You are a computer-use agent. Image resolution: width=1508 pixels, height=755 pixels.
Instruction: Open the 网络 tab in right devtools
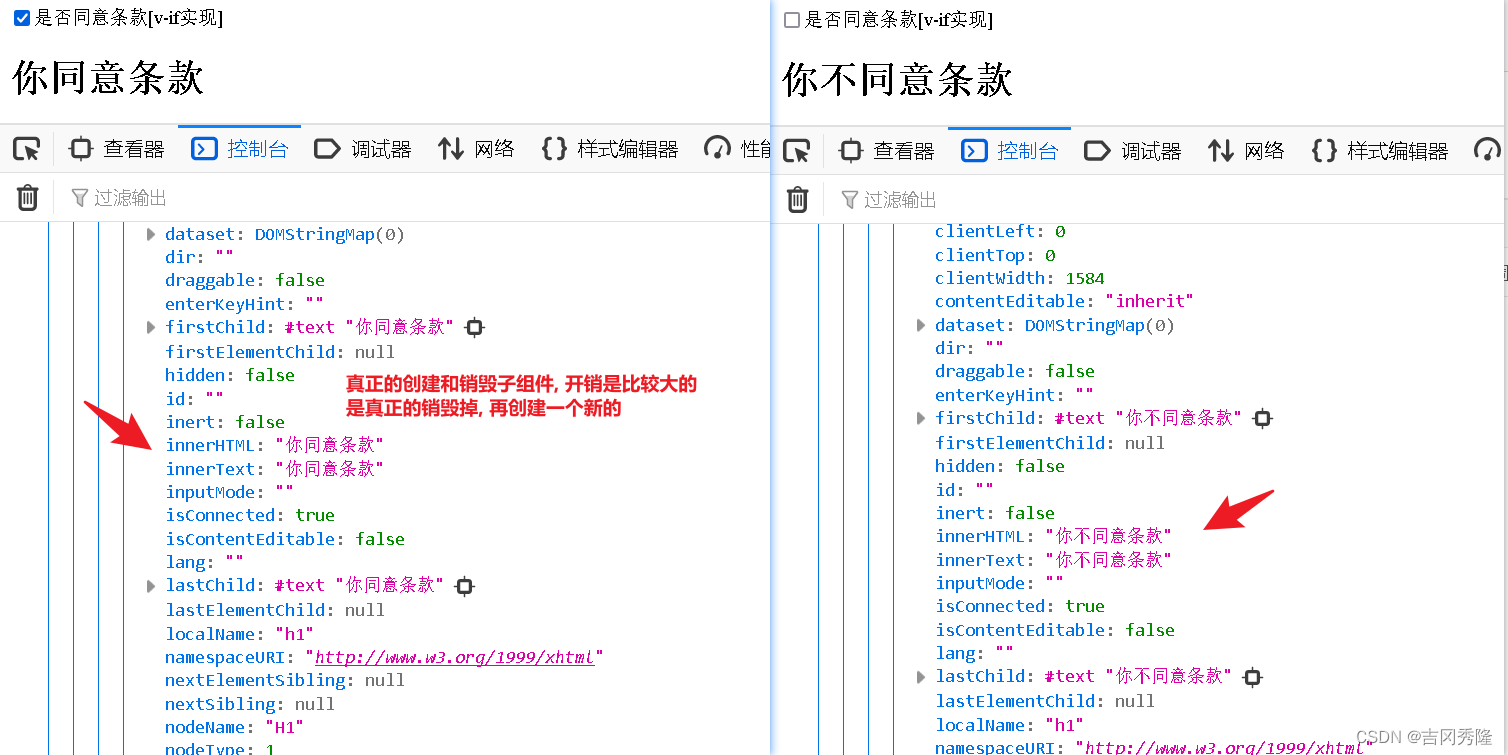(1247, 151)
